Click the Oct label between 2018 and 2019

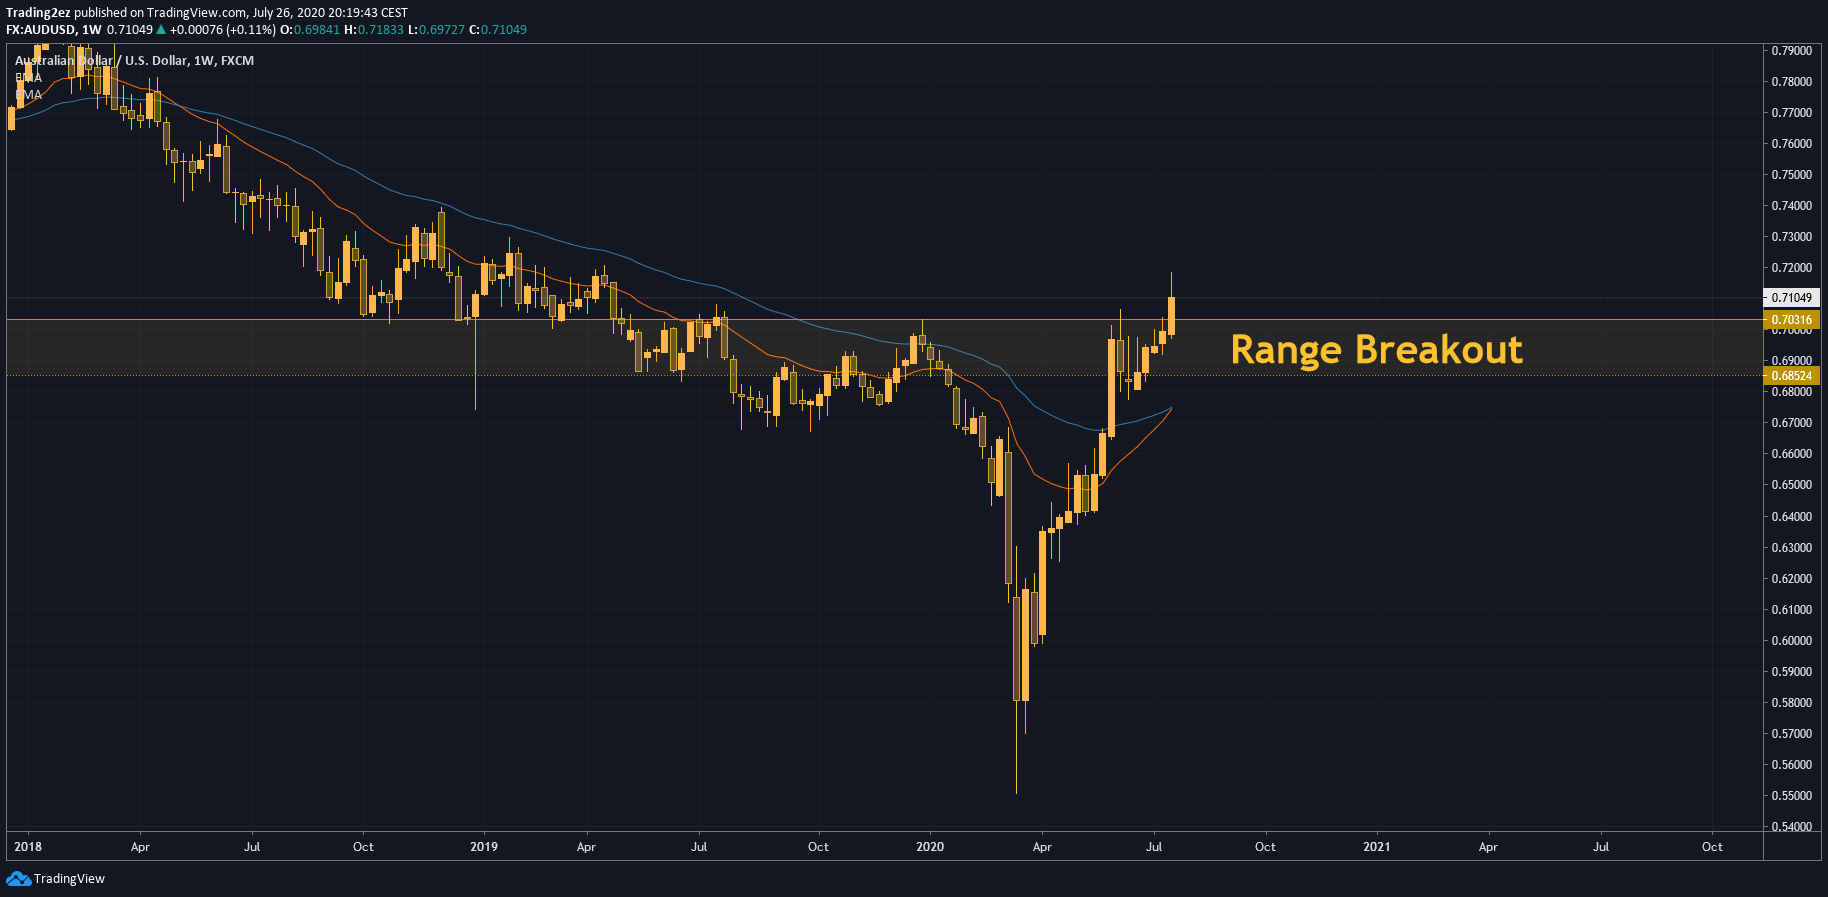click(x=363, y=847)
